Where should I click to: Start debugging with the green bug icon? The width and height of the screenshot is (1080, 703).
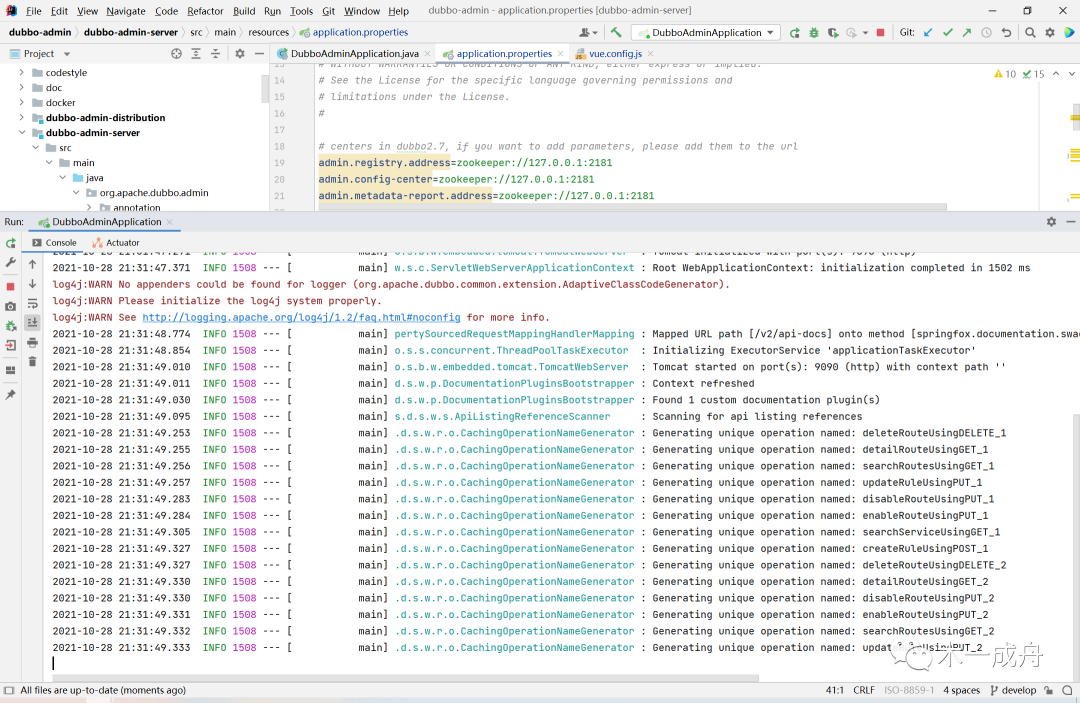coord(814,32)
